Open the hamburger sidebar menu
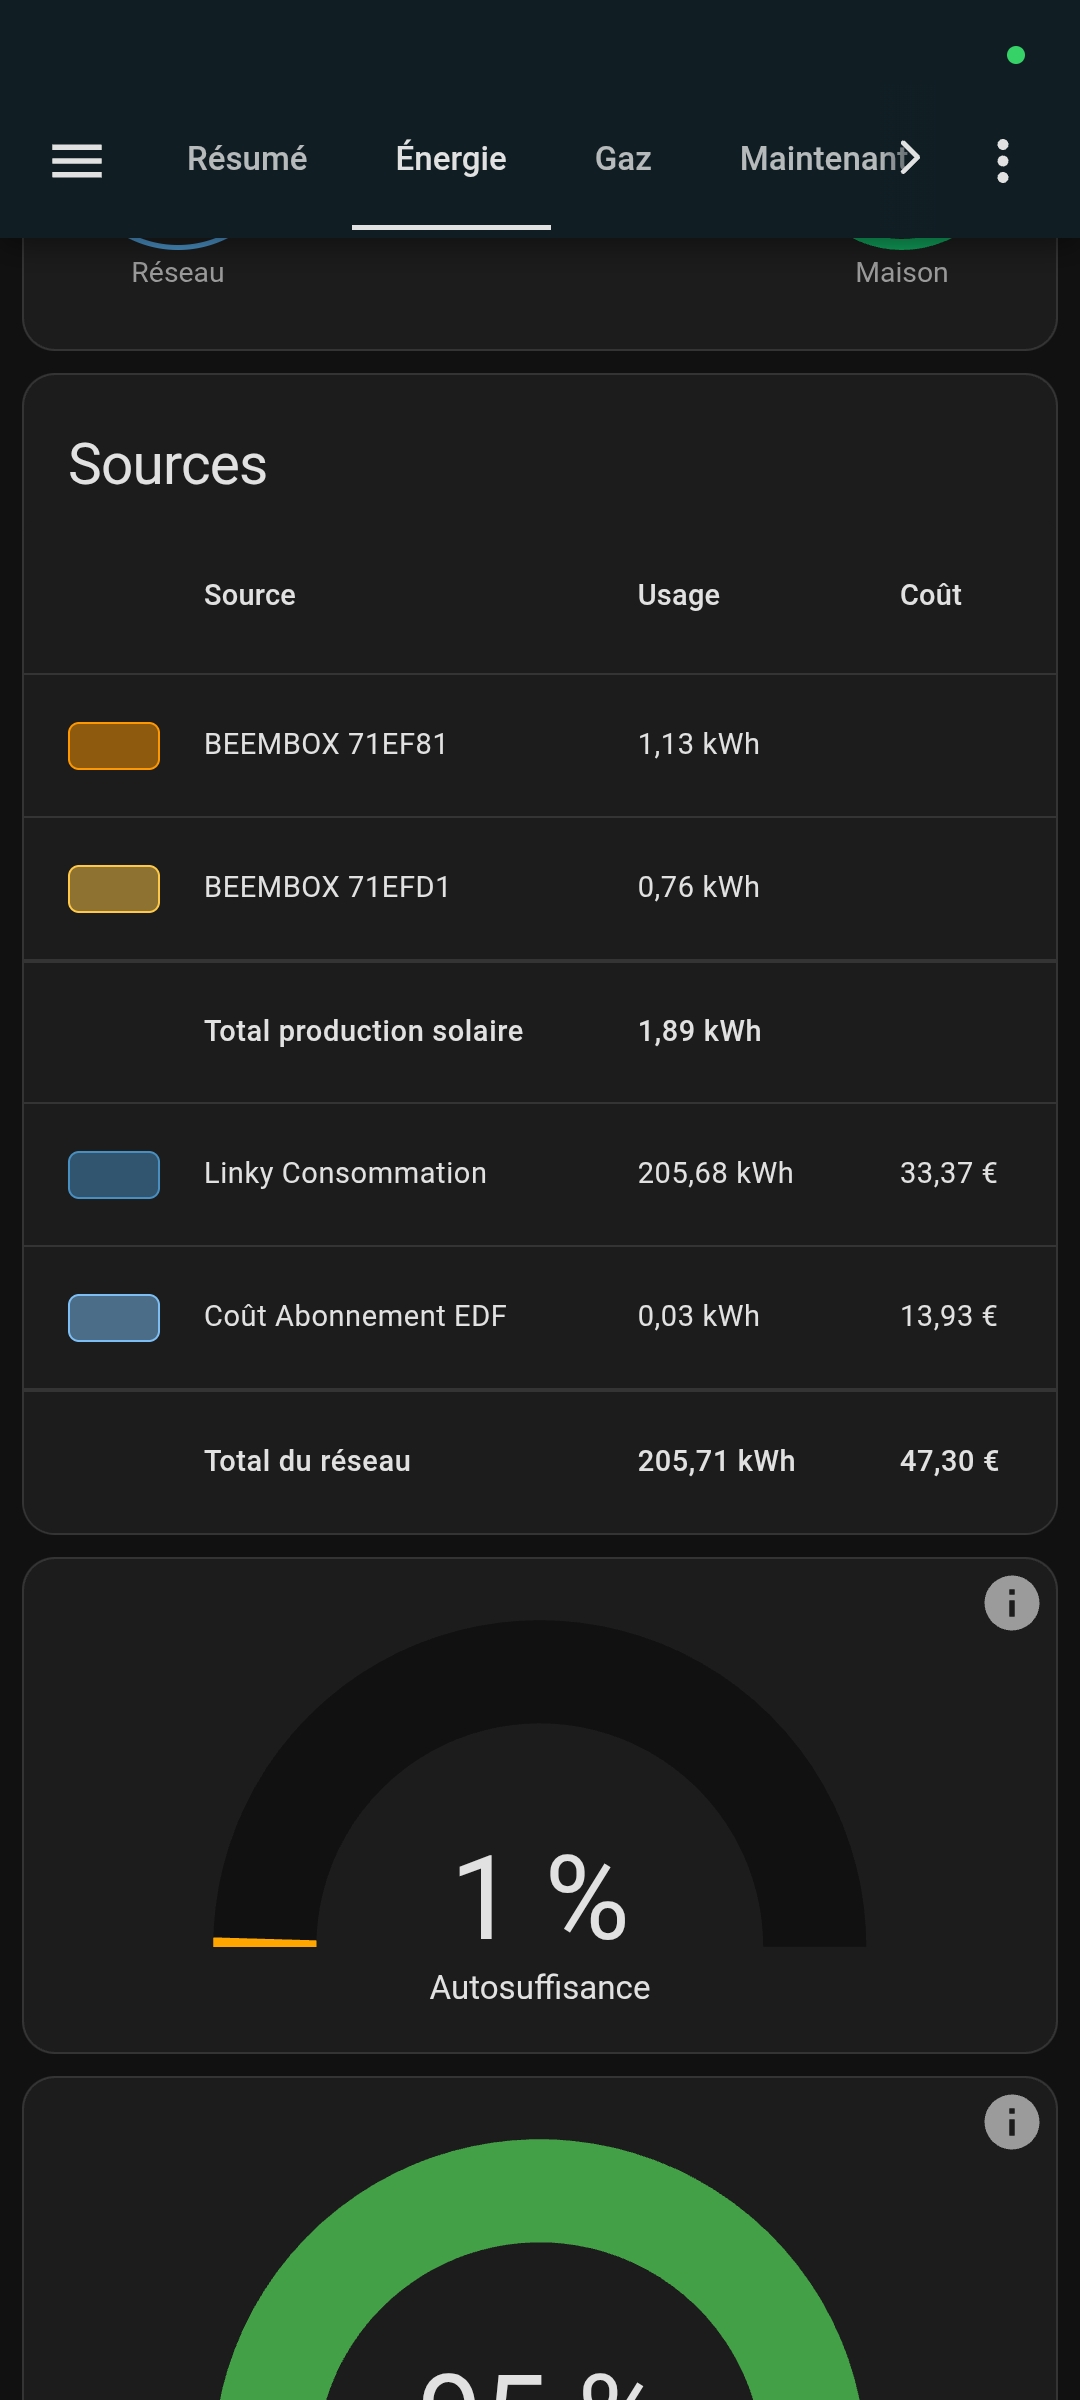The width and height of the screenshot is (1080, 2400). 77,160
